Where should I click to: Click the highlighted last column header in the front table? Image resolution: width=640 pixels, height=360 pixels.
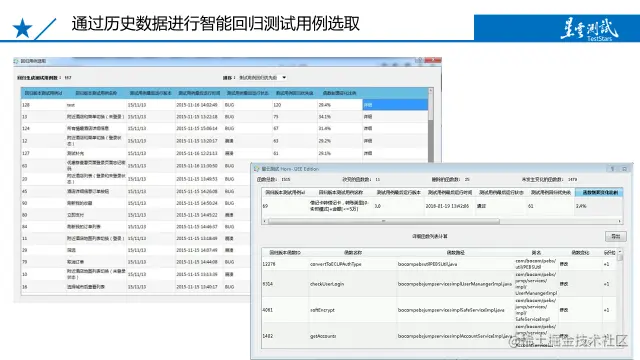pos(599,192)
